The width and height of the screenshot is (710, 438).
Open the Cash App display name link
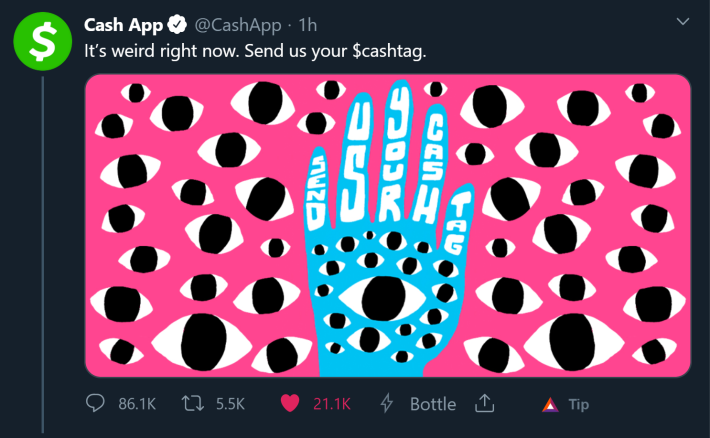pos(123,25)
